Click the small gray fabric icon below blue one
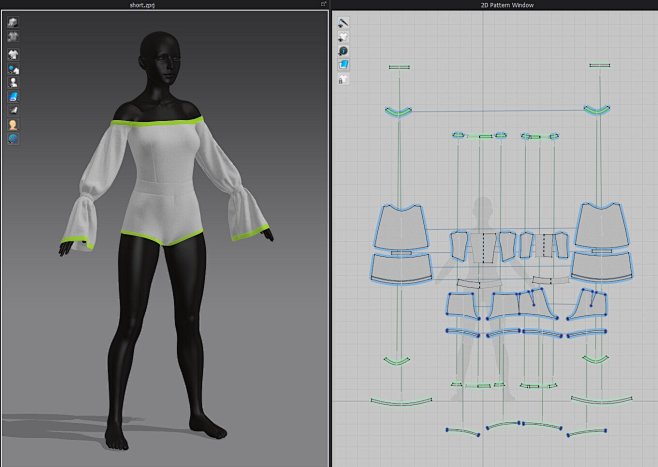The image size is (658, 467). pos(14,110)
